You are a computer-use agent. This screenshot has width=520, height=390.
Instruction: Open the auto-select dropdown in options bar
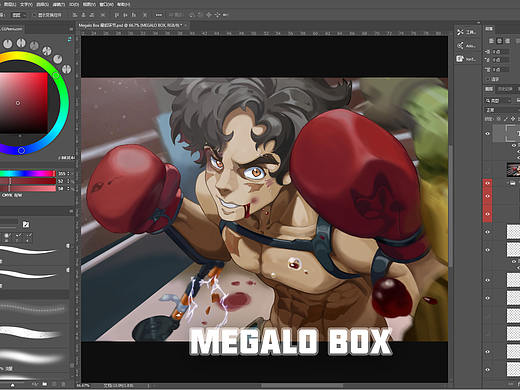point(19,15)
